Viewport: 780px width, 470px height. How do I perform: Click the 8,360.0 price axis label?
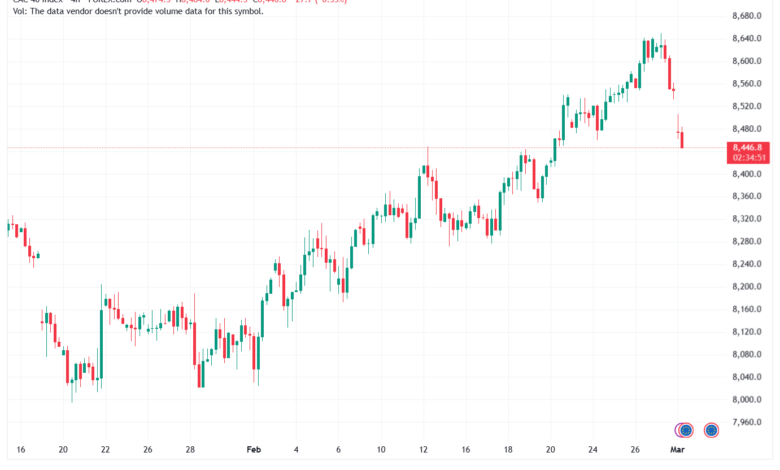pos(747,196)
